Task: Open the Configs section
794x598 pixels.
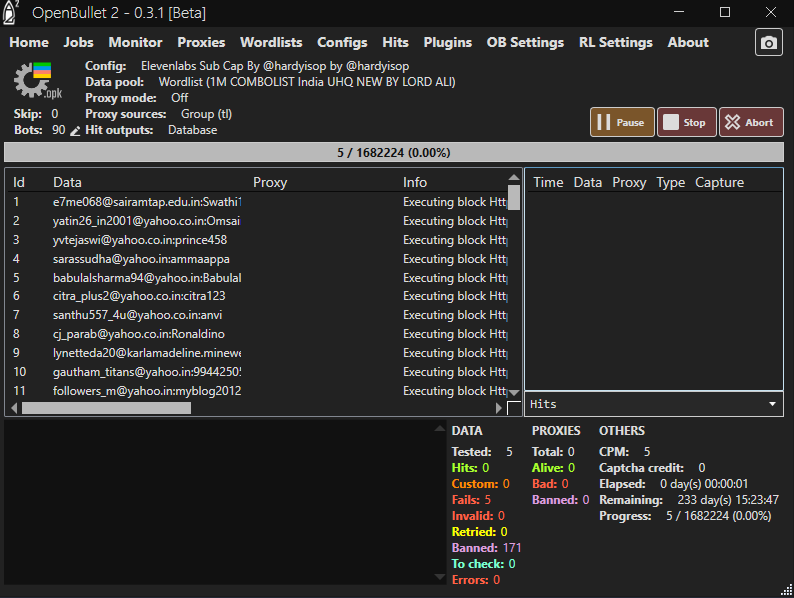Action: pyautogui.click(x=342, y=43)
